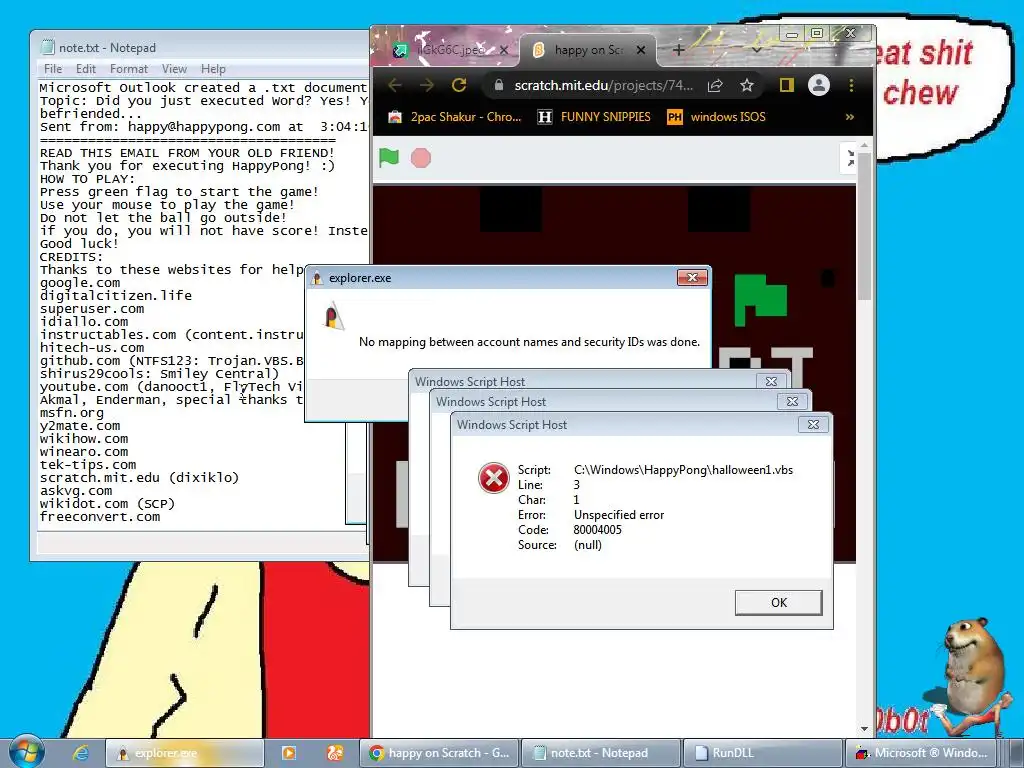Click the iGkG6C.jpeg tab favicon

[x=400, y=50]
